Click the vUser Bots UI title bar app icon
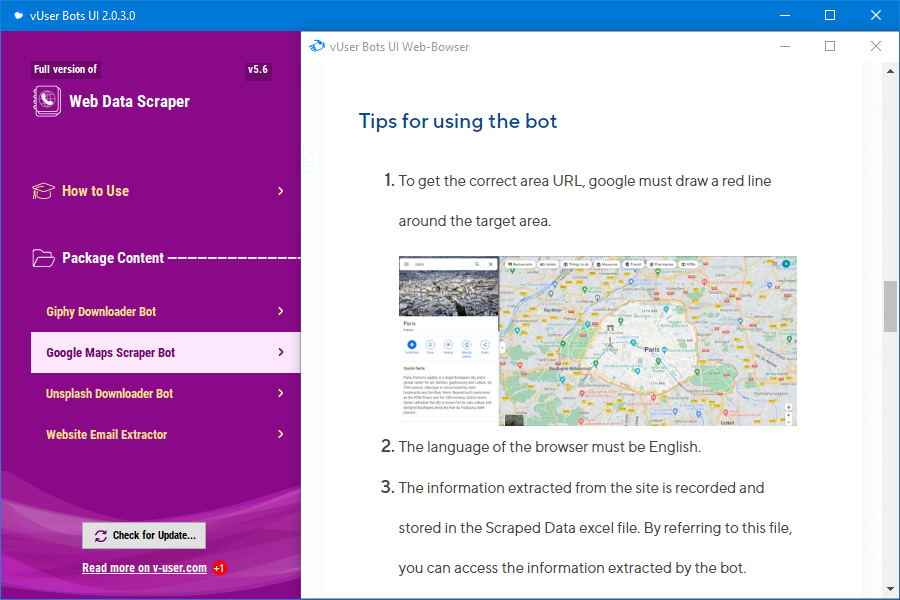The image size is (900, 600). pyautogui.click(x=18, y=16)
